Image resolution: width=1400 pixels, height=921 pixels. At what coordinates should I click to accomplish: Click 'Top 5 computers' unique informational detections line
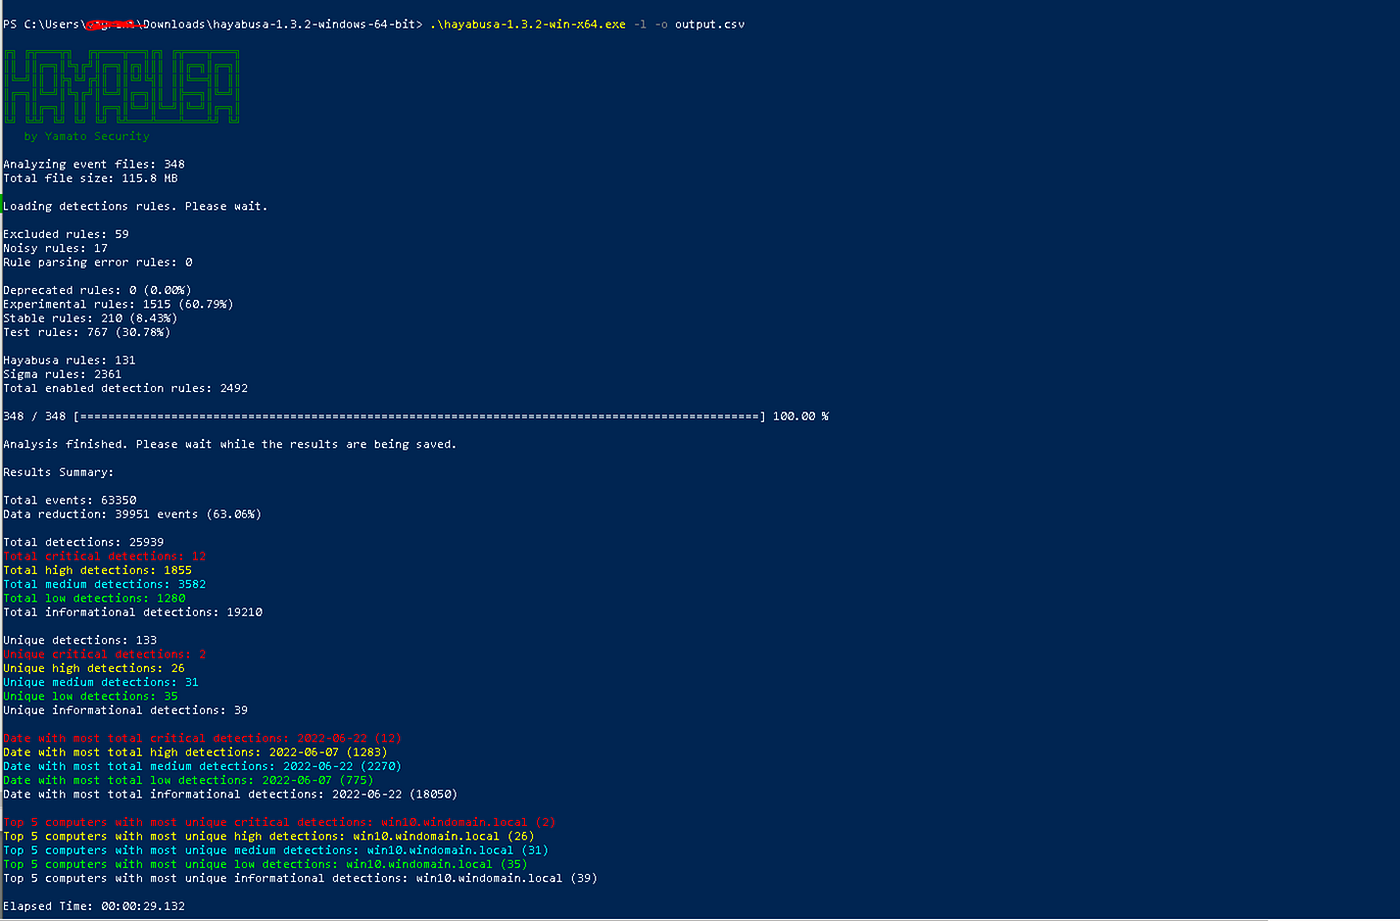pyautogui.click(x=300, y=878)
